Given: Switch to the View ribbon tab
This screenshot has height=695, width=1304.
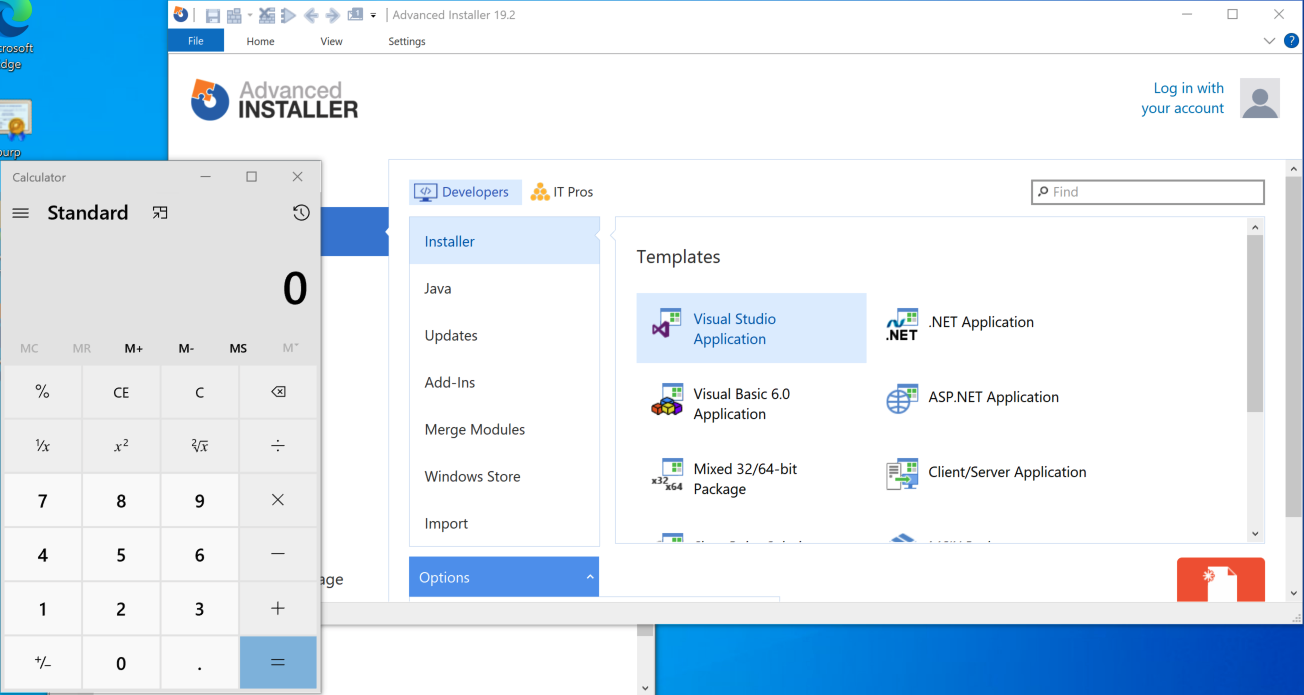Looking at the screenshot, I should (331, 41).
